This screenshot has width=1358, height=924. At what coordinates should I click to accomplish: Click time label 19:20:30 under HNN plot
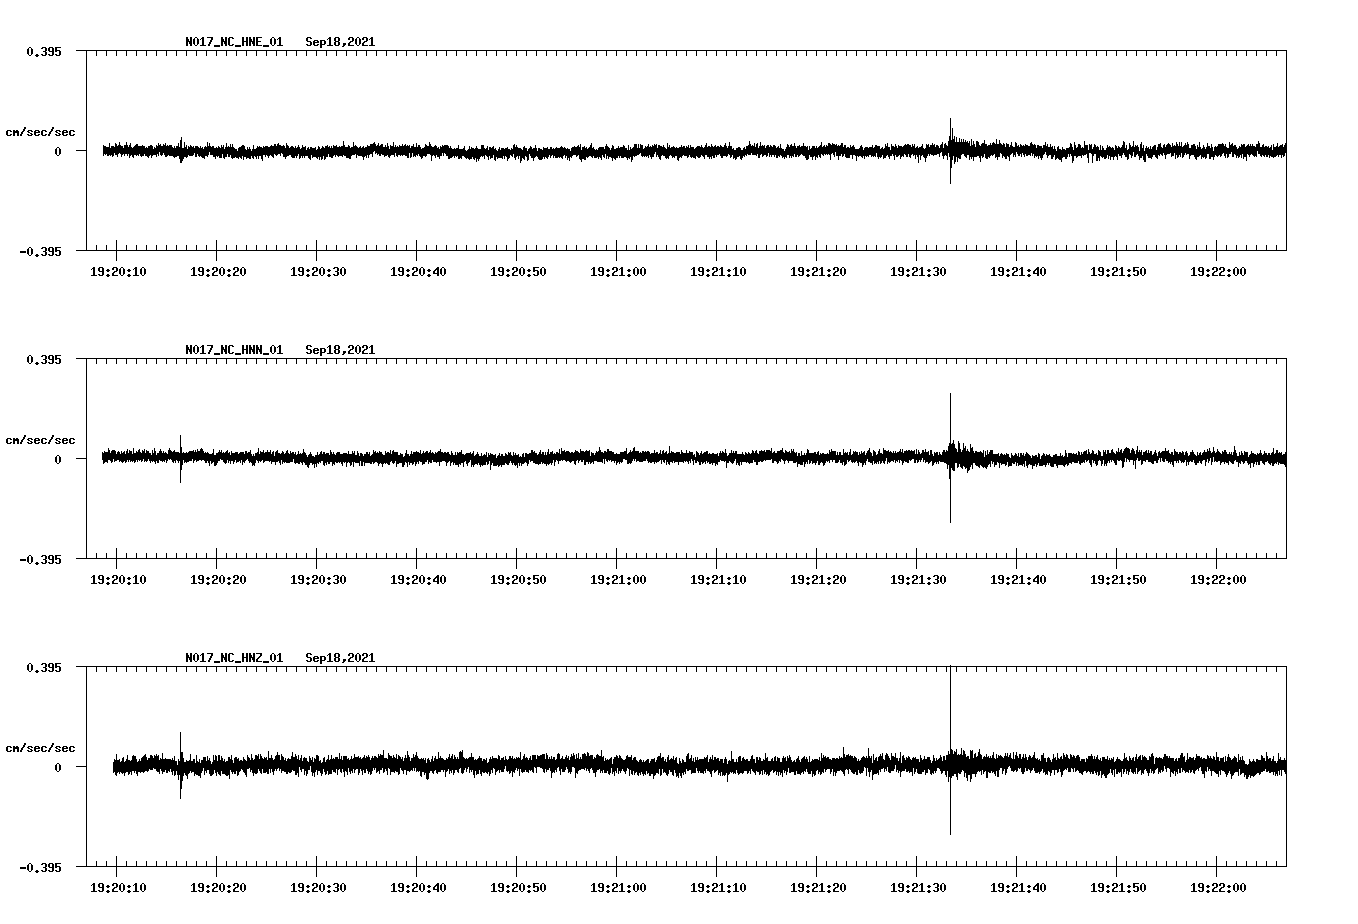[x=318, y=580]
